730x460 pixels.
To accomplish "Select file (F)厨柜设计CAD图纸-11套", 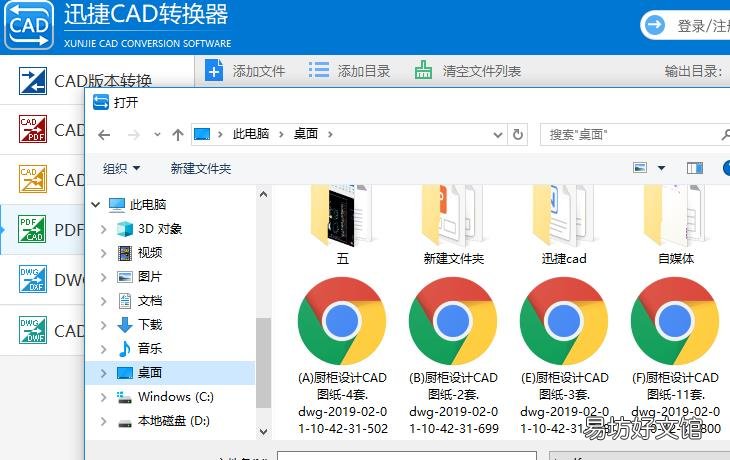I will [x=676, y=357].
